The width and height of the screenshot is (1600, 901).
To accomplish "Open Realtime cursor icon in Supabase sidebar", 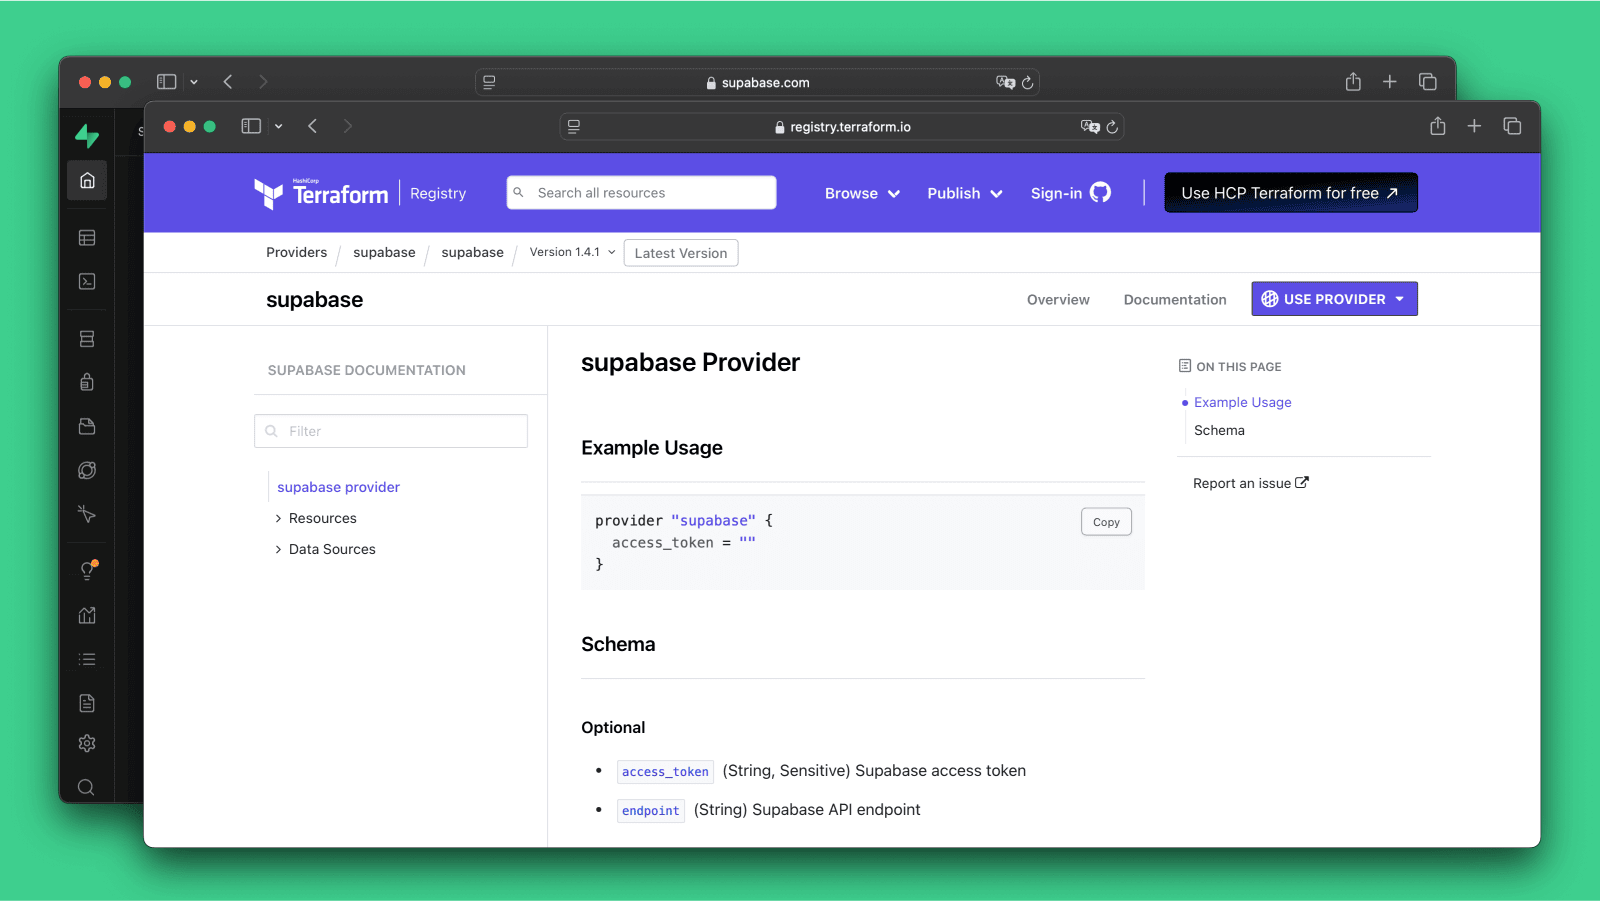I will click(x=87, y=514).
